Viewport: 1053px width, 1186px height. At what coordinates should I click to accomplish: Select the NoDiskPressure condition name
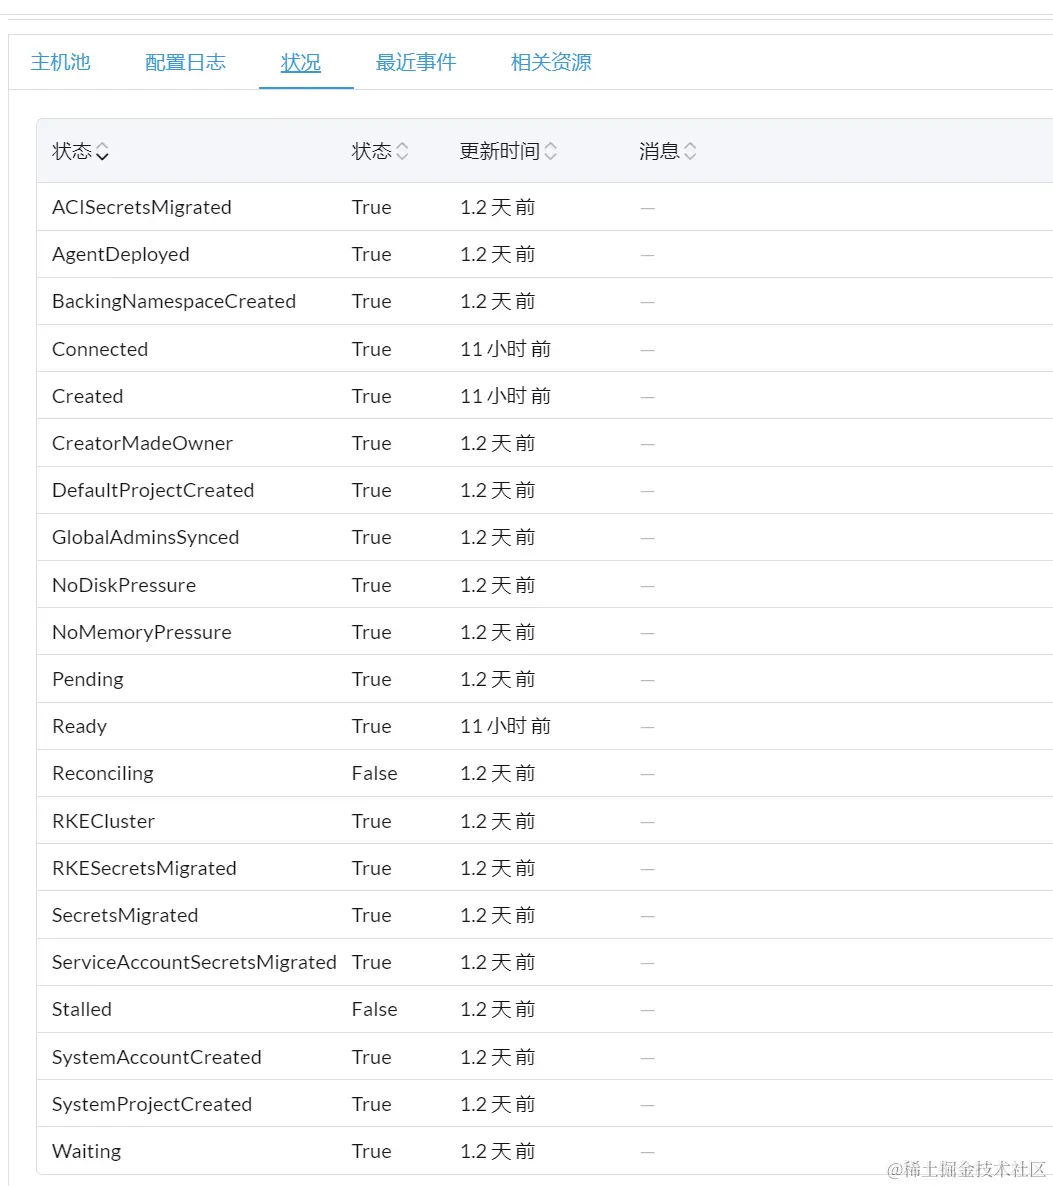[124, 585]
